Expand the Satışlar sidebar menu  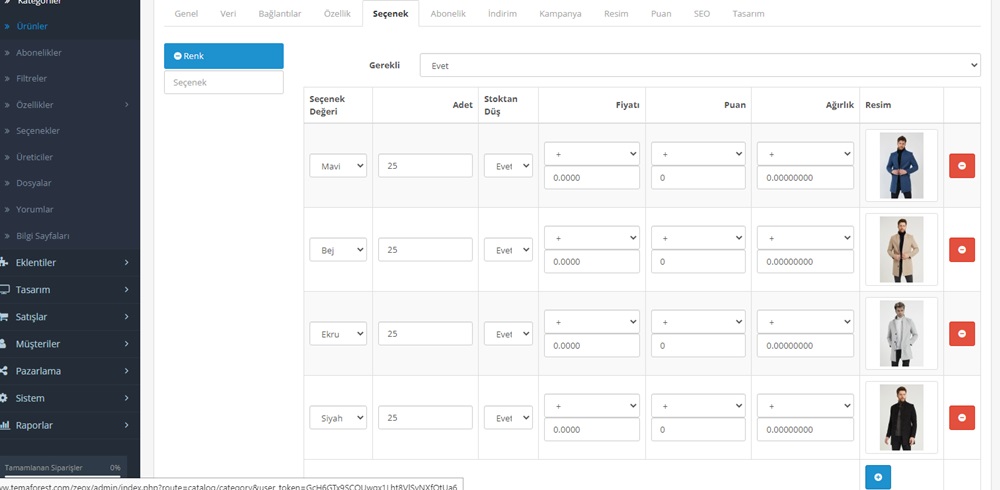coord(70,317)
